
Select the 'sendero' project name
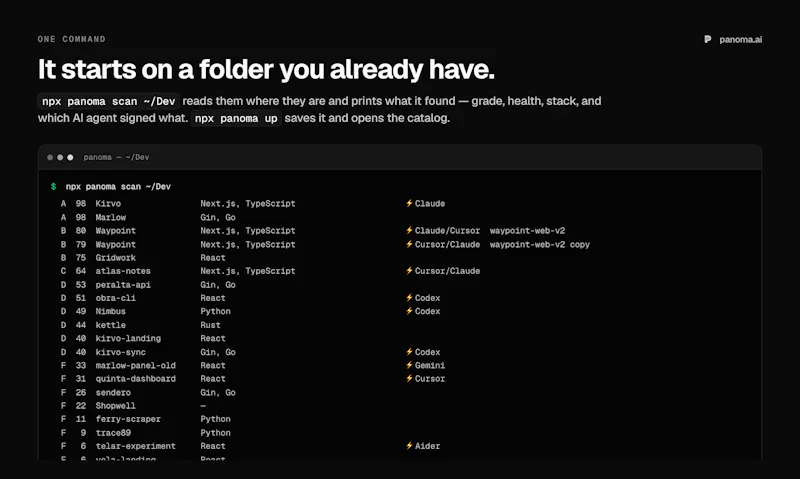click(x=113, y=392)
